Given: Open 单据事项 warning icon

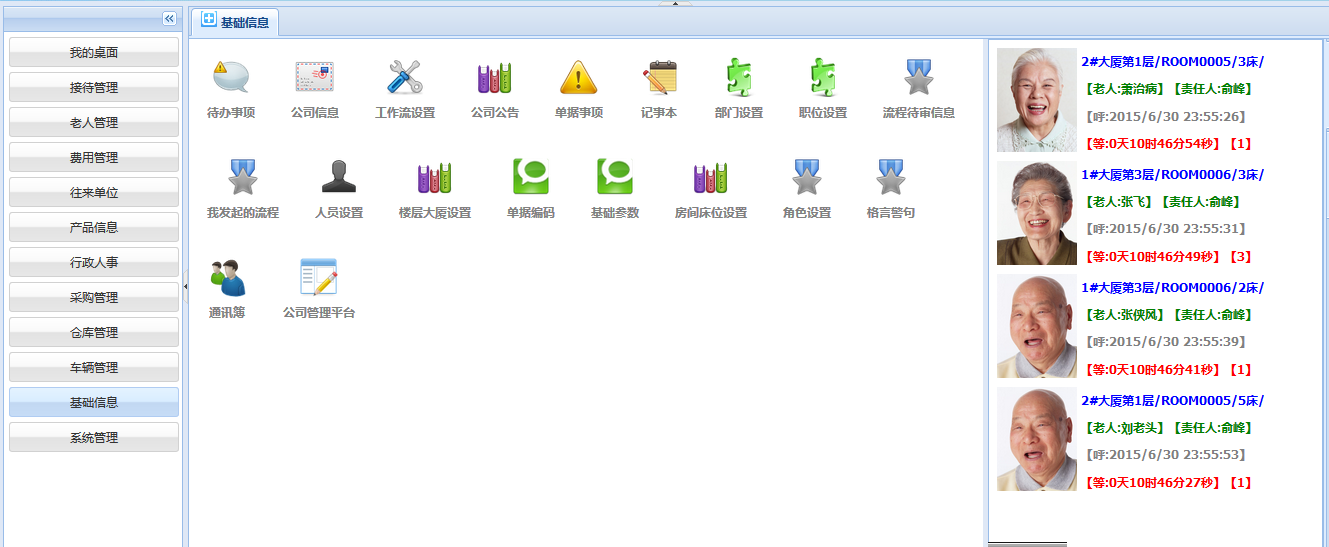Looking at the screenshot, I should click(x=578, y=77).
